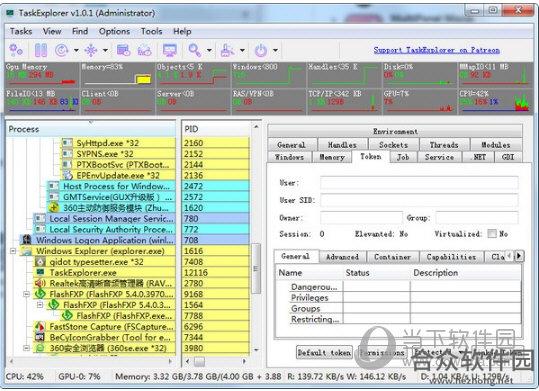The height and width of the screenshot is (391, 539).
Task: Click the PID value 12116
Action: tap(196, 272)
